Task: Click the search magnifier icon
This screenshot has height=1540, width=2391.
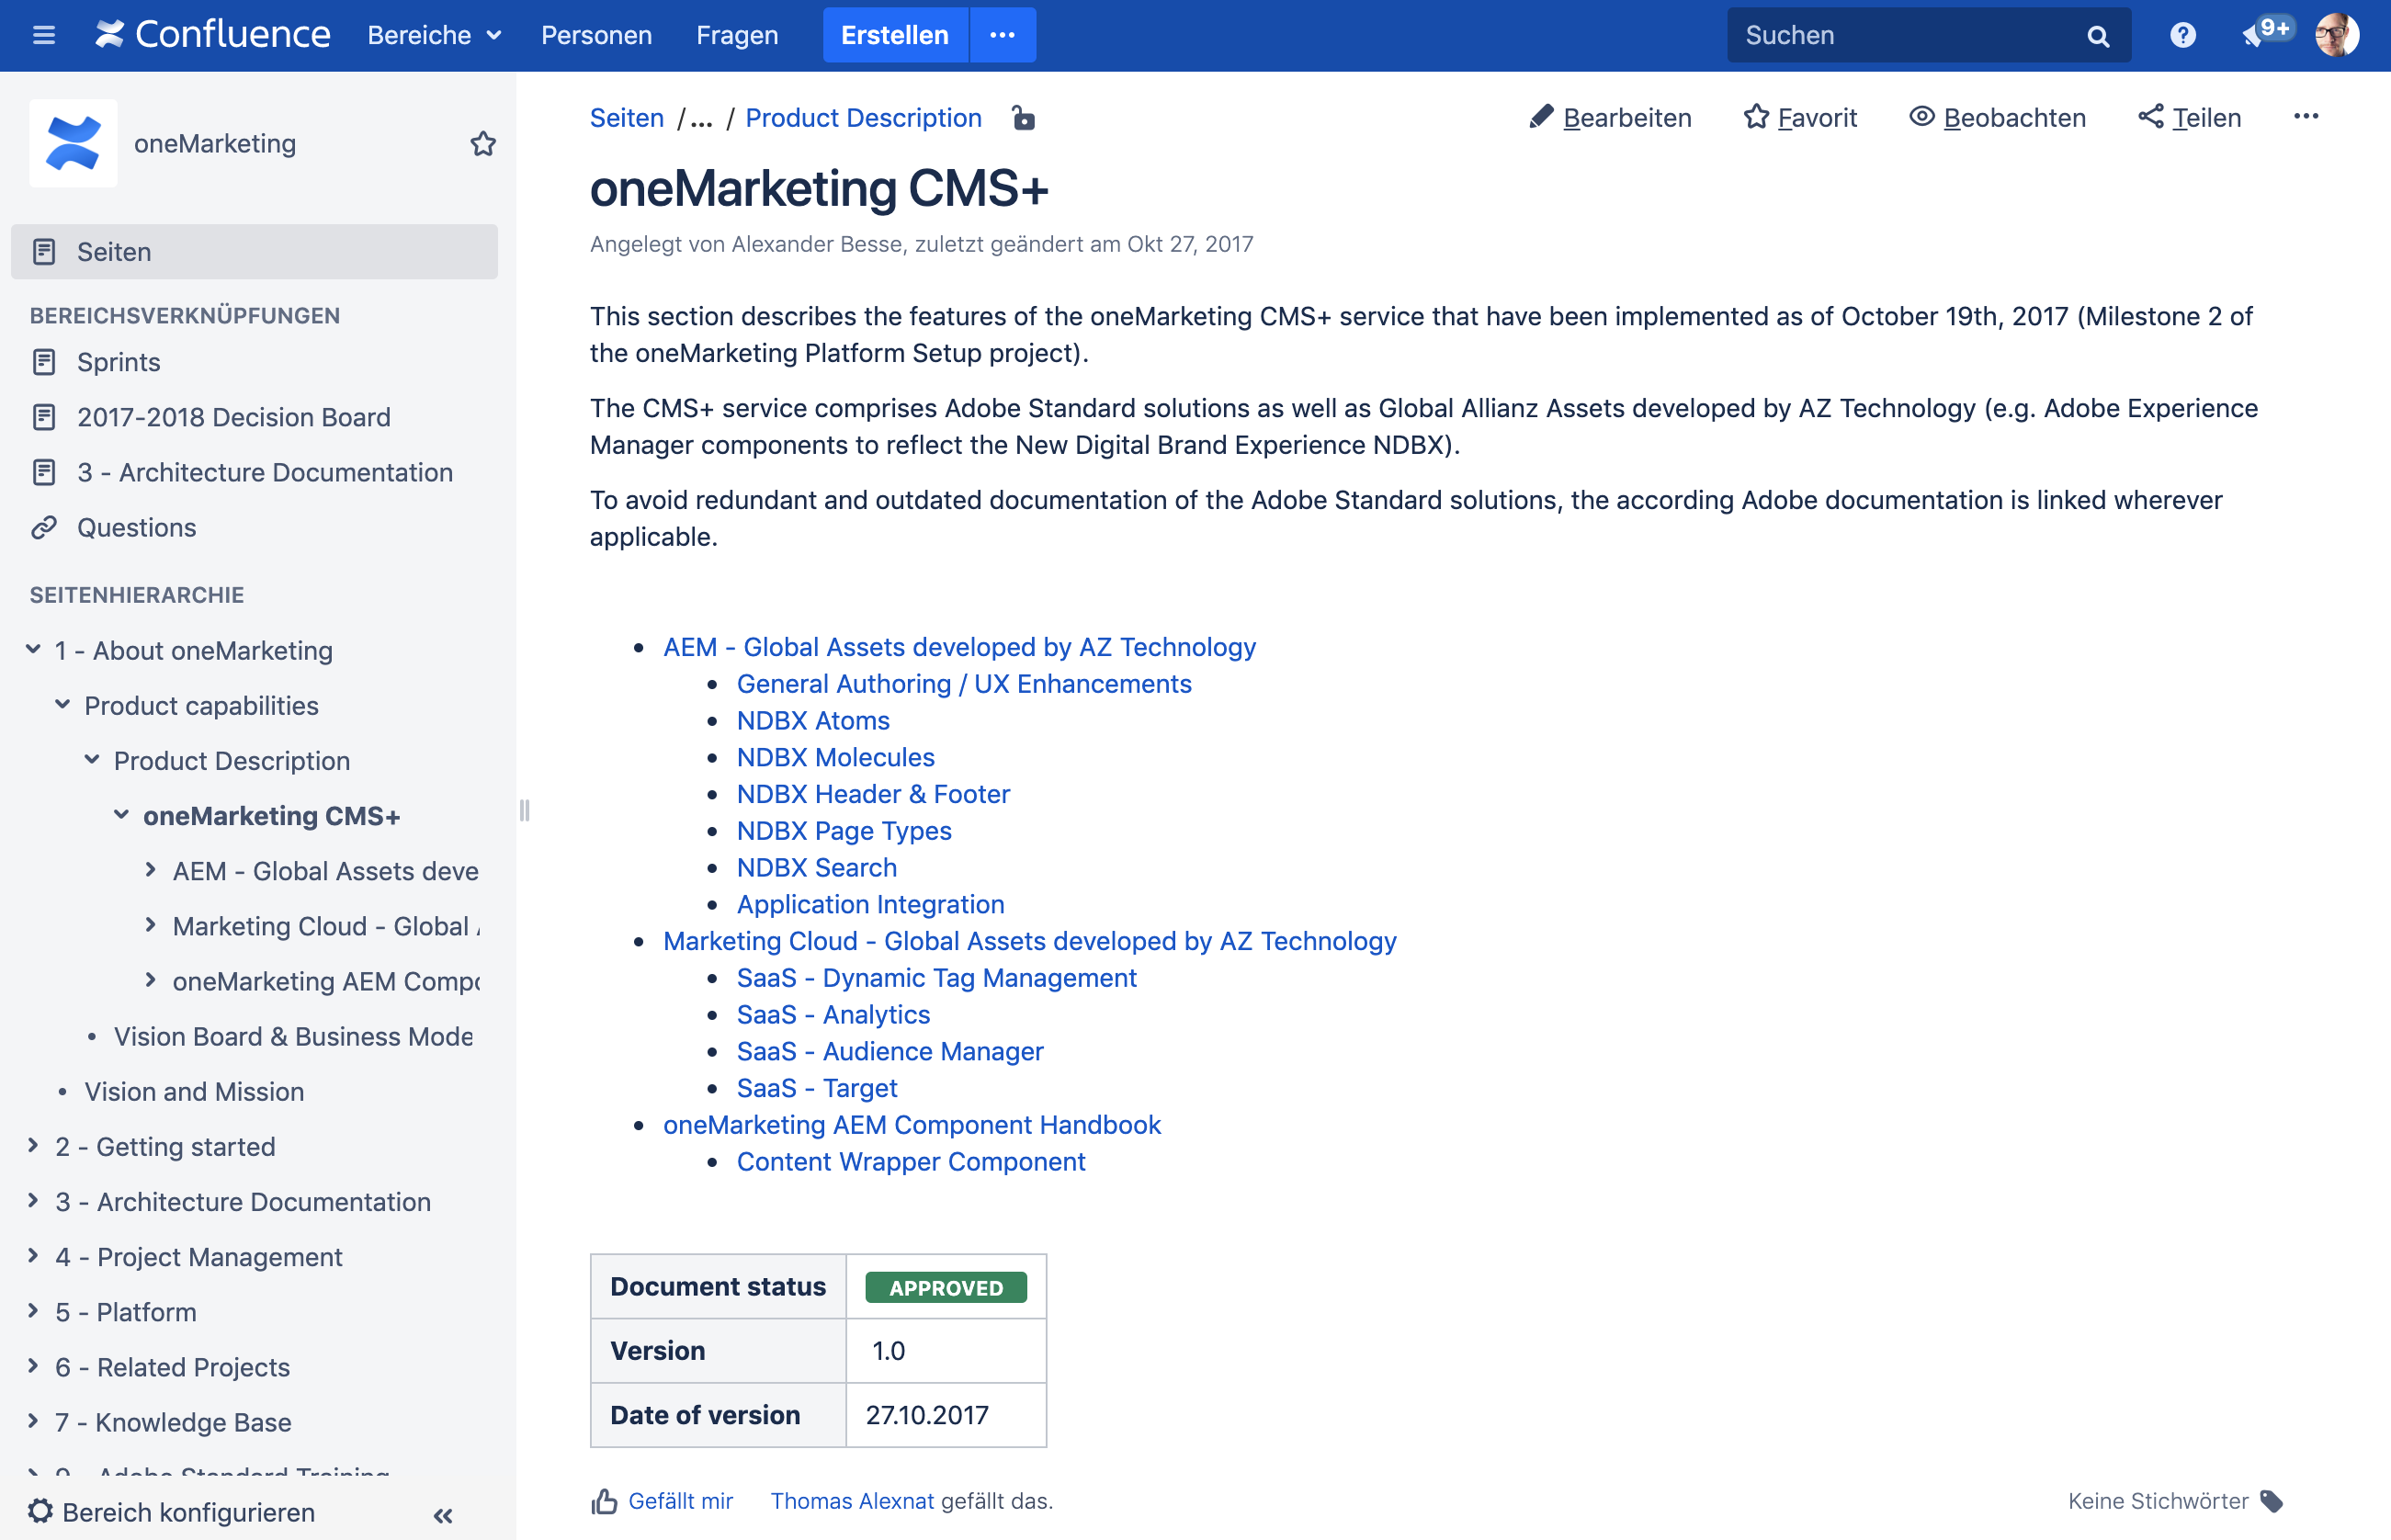Action: (2098, 36)
